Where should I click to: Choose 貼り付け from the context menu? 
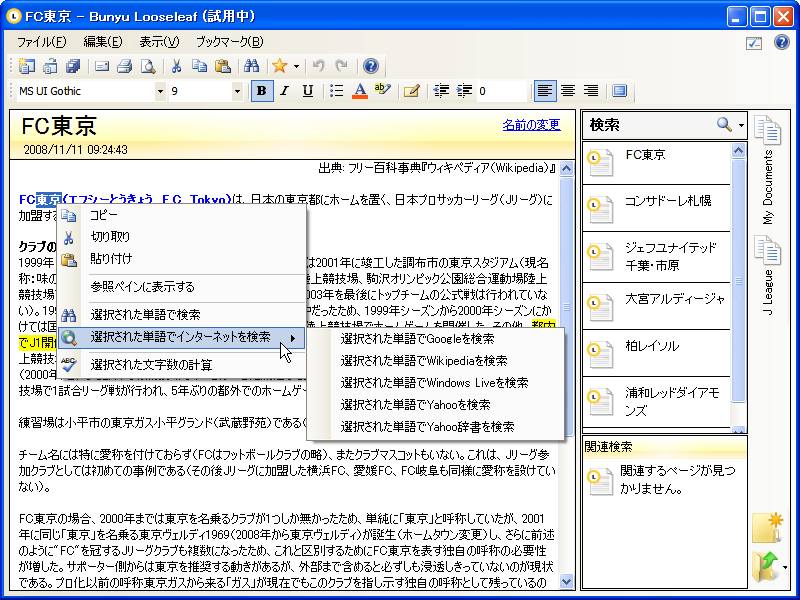click(x=182, y=259)
